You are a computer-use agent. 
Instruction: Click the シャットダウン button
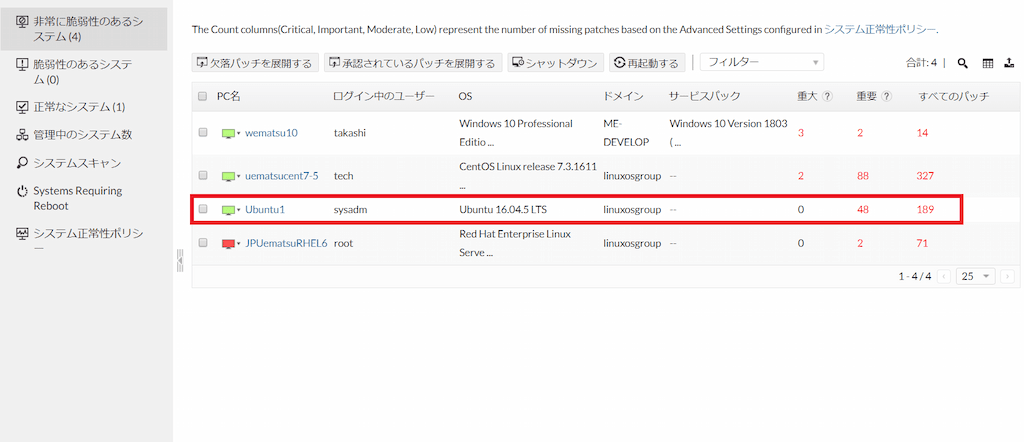tap(556, 63)
